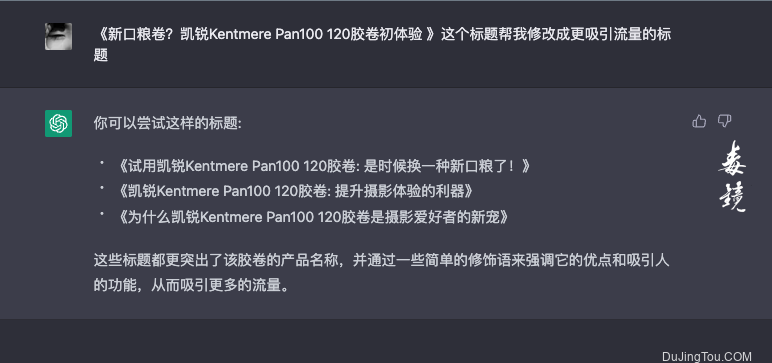Select the user profile avatar thumbnail

[59, 36]
